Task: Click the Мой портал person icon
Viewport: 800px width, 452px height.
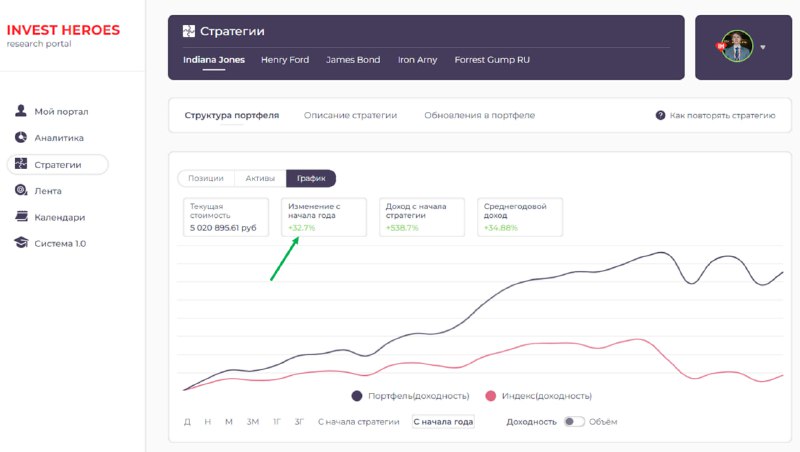Action: [x=21, y=111]
